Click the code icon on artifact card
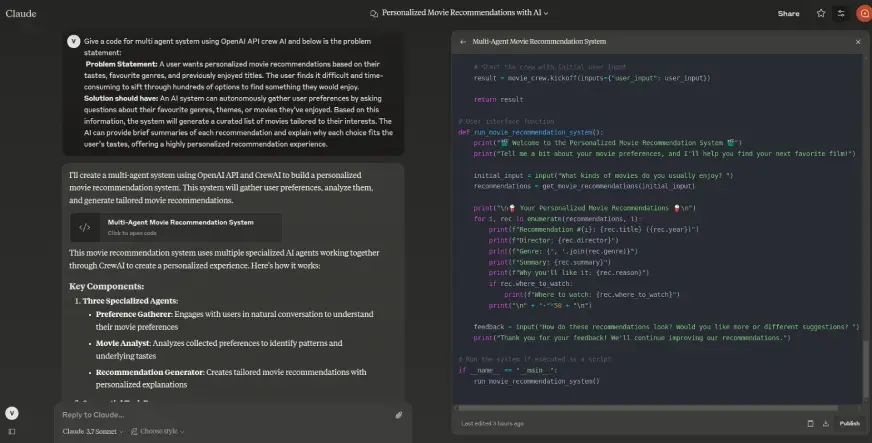The height and width of the screenshot is (443, 872). click(x=85, y=227)
